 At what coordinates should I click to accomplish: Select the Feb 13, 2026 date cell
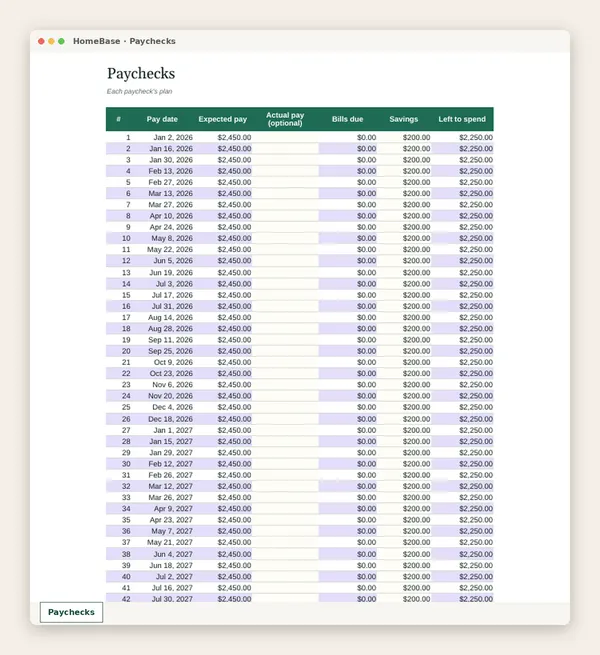click(163, 171)
